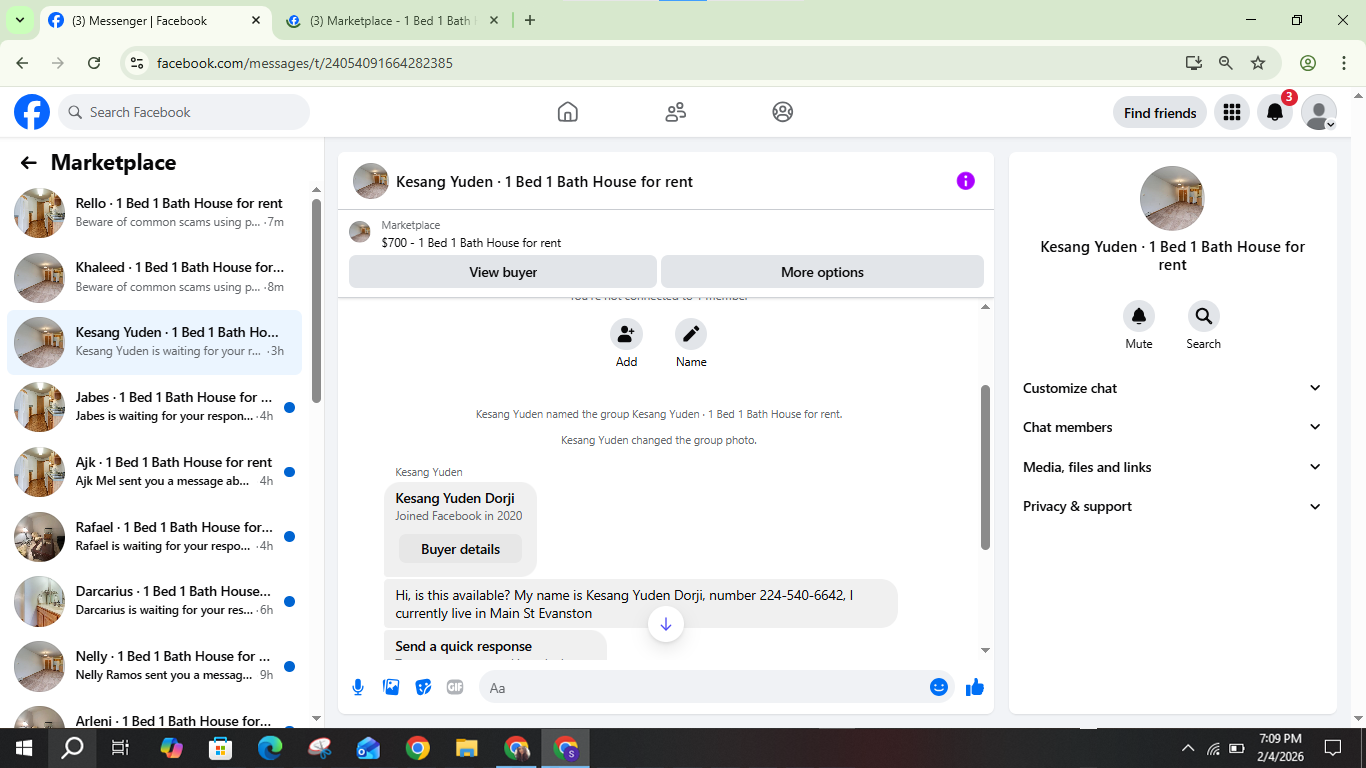Open Chrome zoom magnifier icon
The image size is (1366, 768).
(1226, 62)
